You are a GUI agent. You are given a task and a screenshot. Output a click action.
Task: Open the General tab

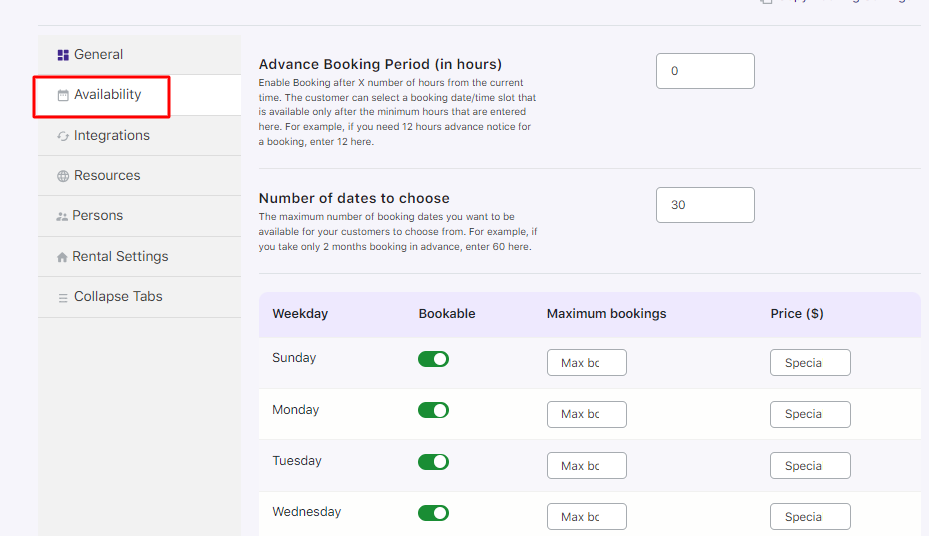click(x=139, y=54)
